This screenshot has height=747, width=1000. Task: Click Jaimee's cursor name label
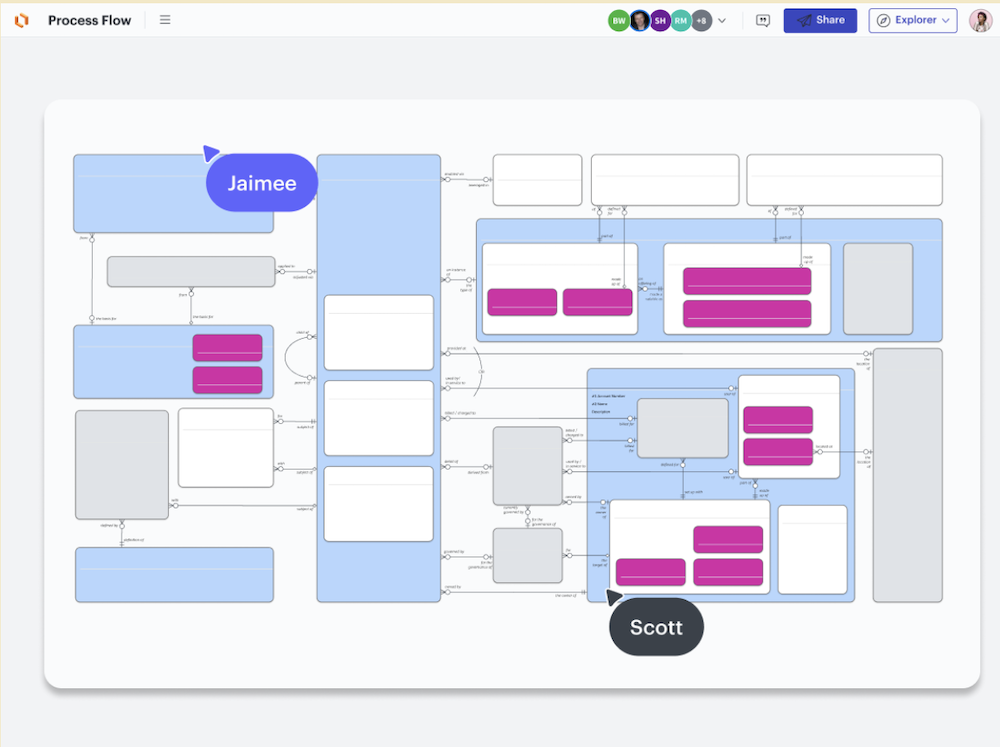[262, 183]
